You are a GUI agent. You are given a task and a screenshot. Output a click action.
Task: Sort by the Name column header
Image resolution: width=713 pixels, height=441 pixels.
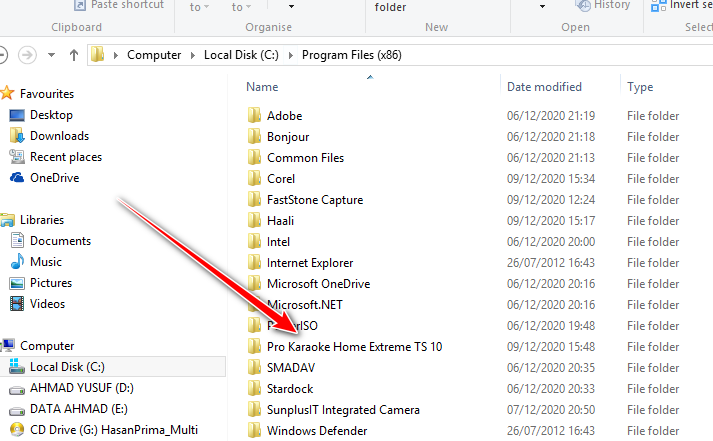(262, 86)
